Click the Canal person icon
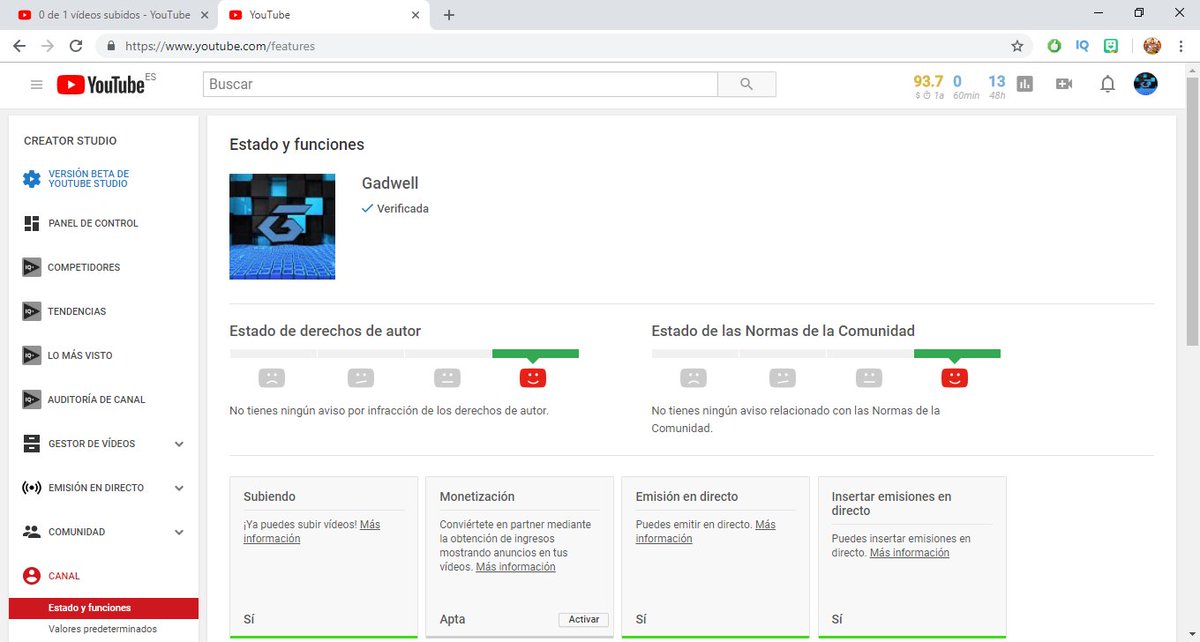The image size is (1200, 642). tap(31, 576)
